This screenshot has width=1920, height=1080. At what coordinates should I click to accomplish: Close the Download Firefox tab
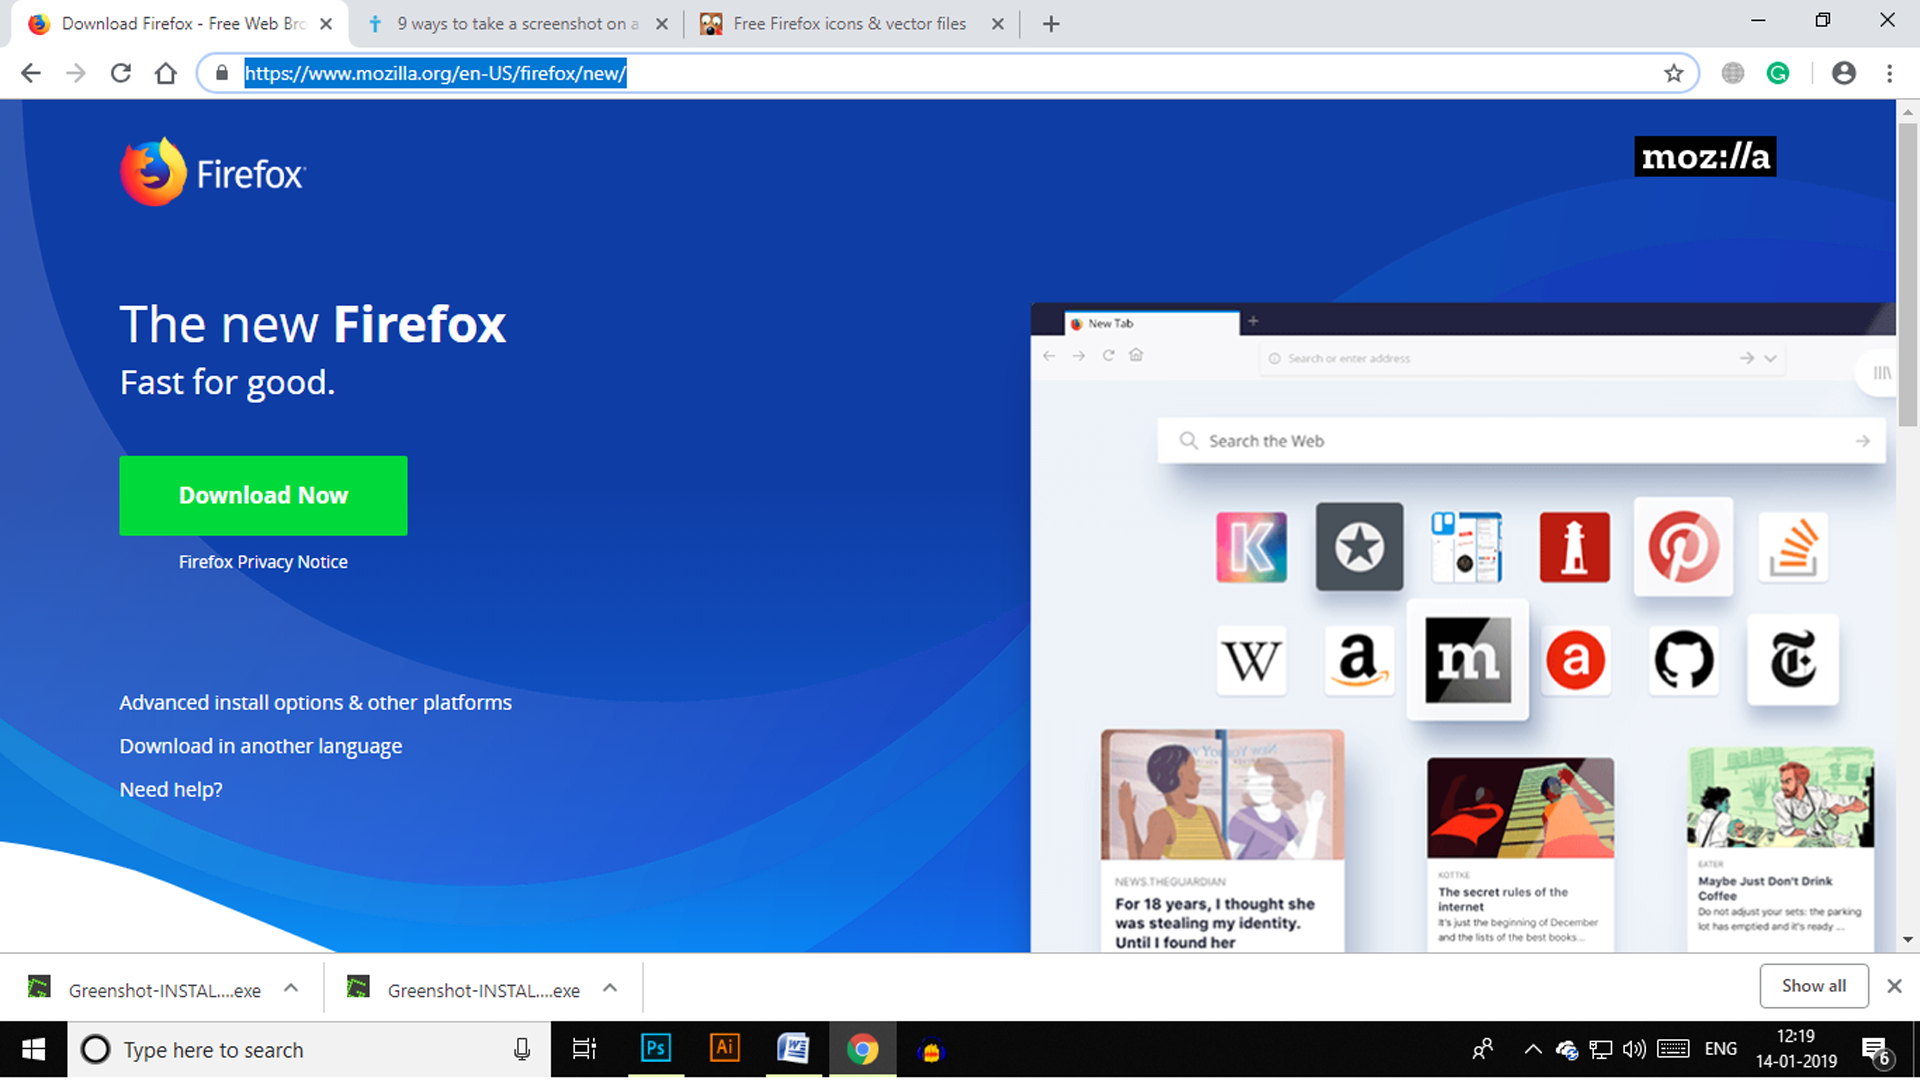click(x=326, y=24)
